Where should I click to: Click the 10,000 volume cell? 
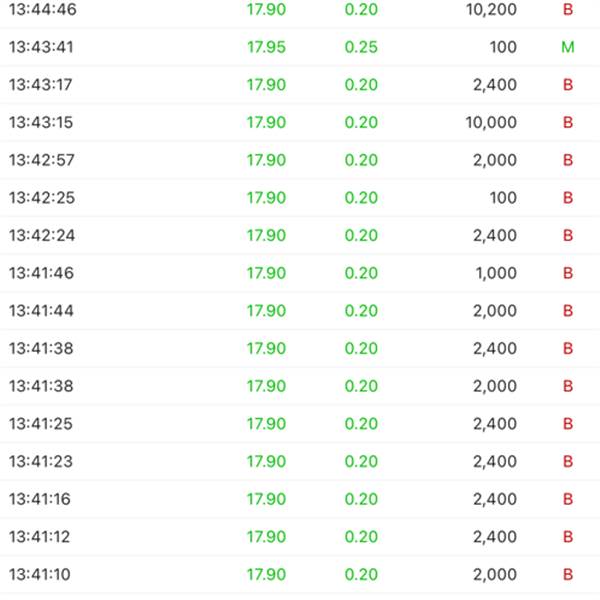[x=491, y=123]
